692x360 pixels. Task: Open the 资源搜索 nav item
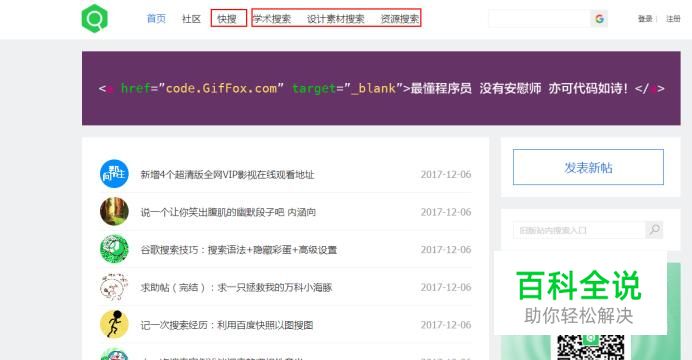click(x=400, y=19)
